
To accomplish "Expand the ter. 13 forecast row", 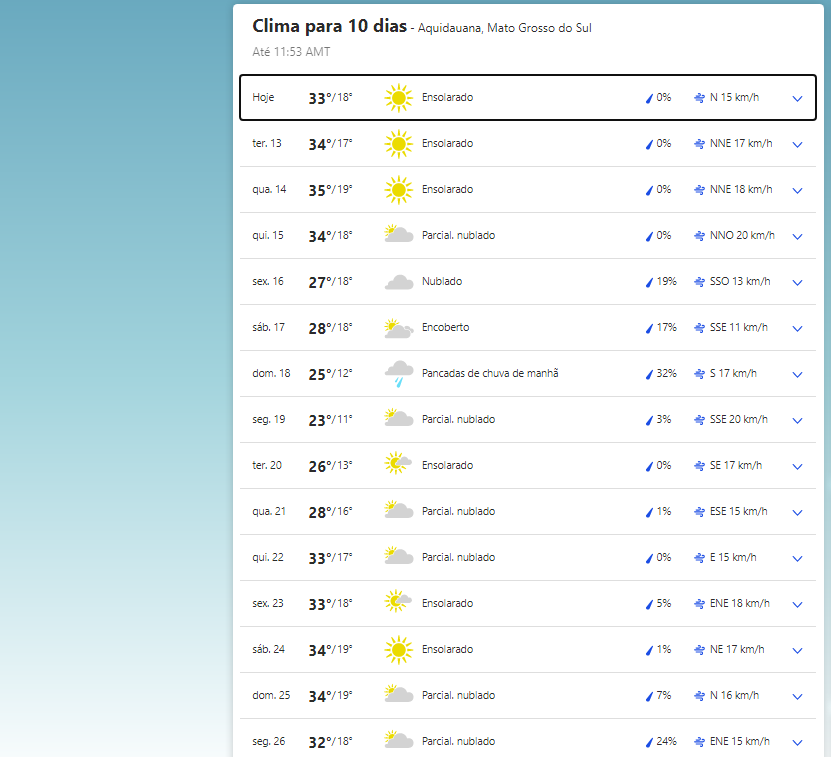I will pyautogui.click(x=797, y=144).
